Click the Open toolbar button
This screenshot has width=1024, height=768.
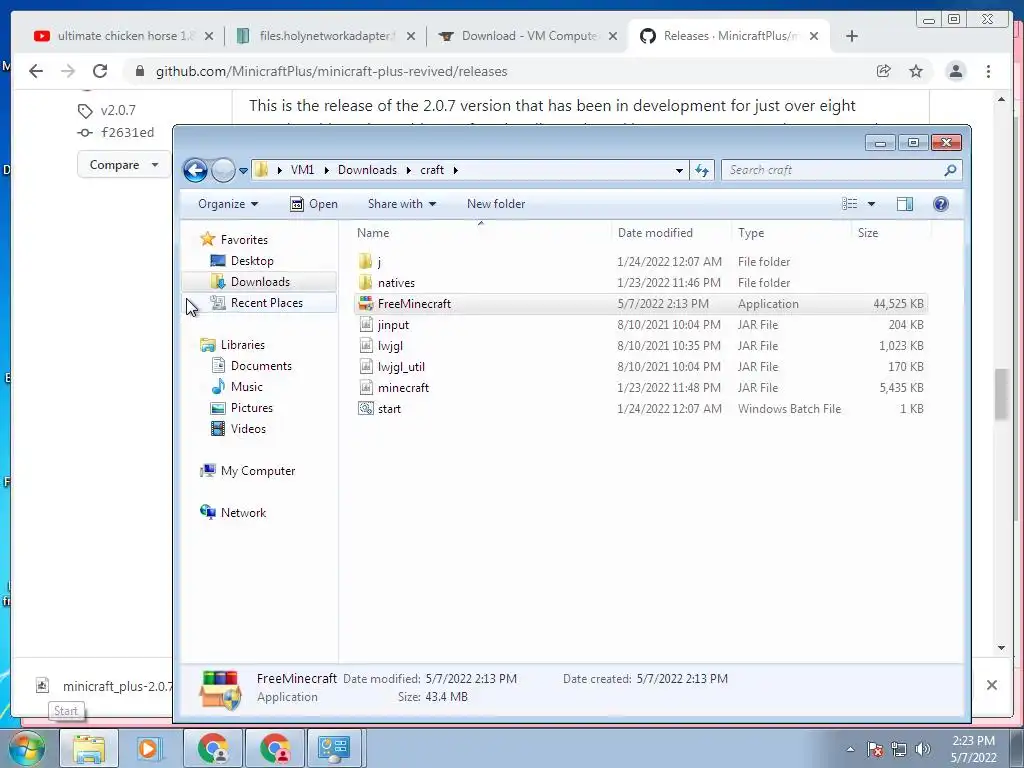click(x=314, y=204)
